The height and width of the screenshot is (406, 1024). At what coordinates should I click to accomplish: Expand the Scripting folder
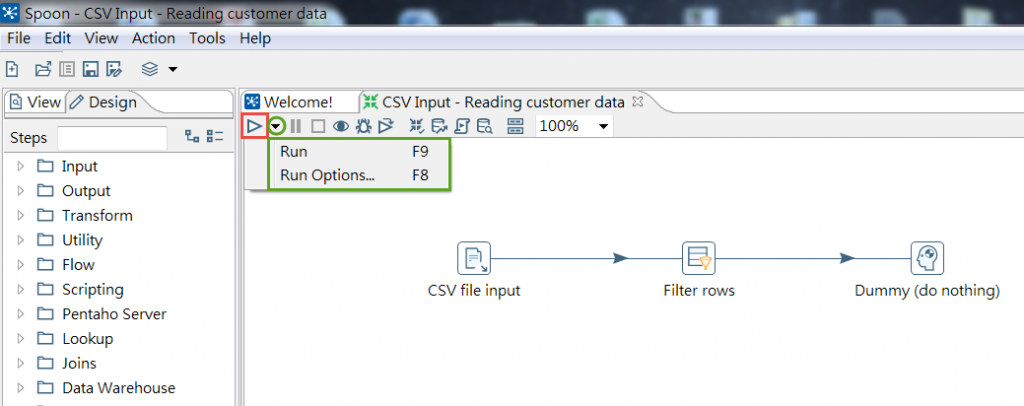[20, 289]
